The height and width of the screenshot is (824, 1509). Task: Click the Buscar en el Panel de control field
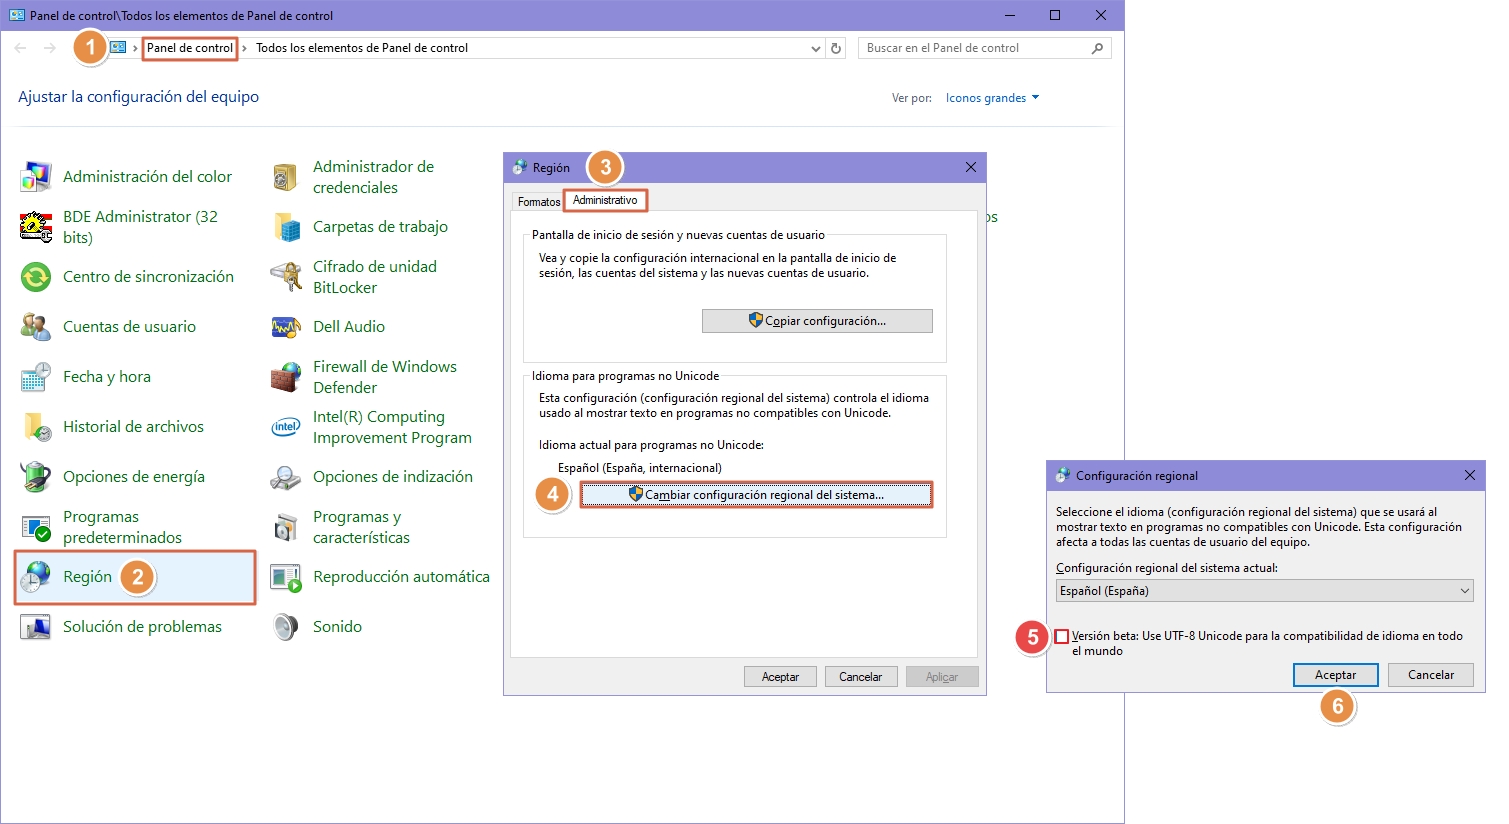click(x=975, y=48)
